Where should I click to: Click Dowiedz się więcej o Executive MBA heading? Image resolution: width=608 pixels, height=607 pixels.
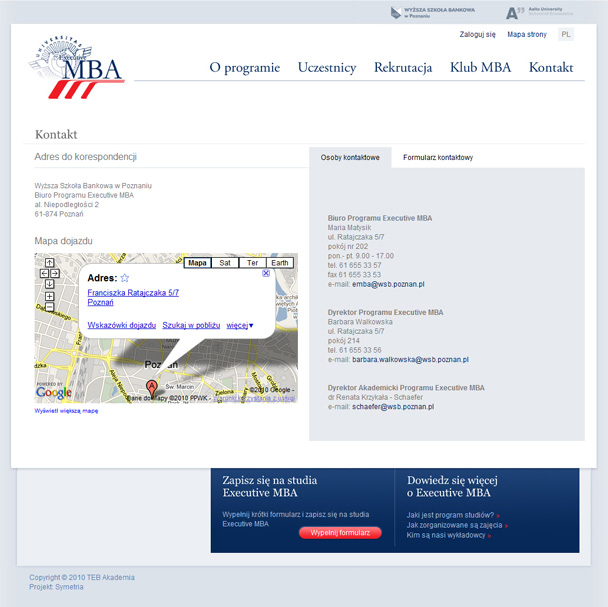tap(452, 486)
